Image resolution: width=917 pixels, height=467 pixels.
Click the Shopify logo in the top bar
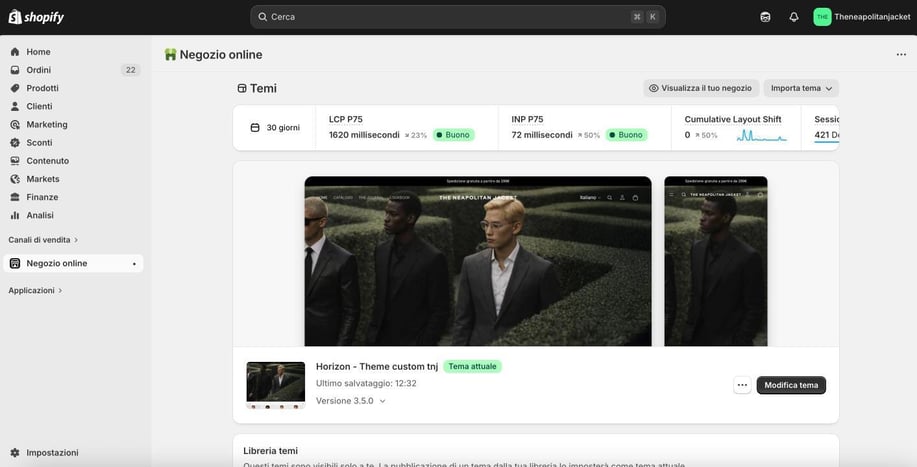pyautogui.click(x=36, y=17)
